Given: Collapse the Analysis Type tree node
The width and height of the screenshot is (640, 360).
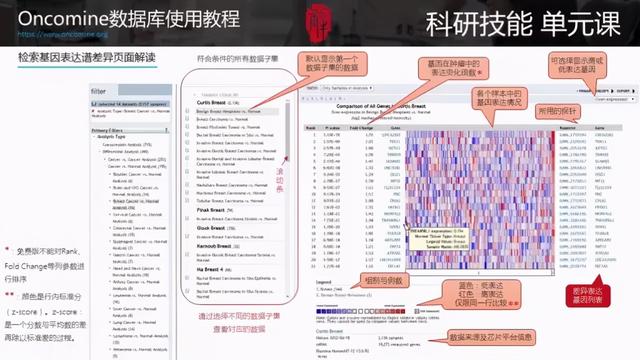Looking at the screenshot, I should (94, 137).
